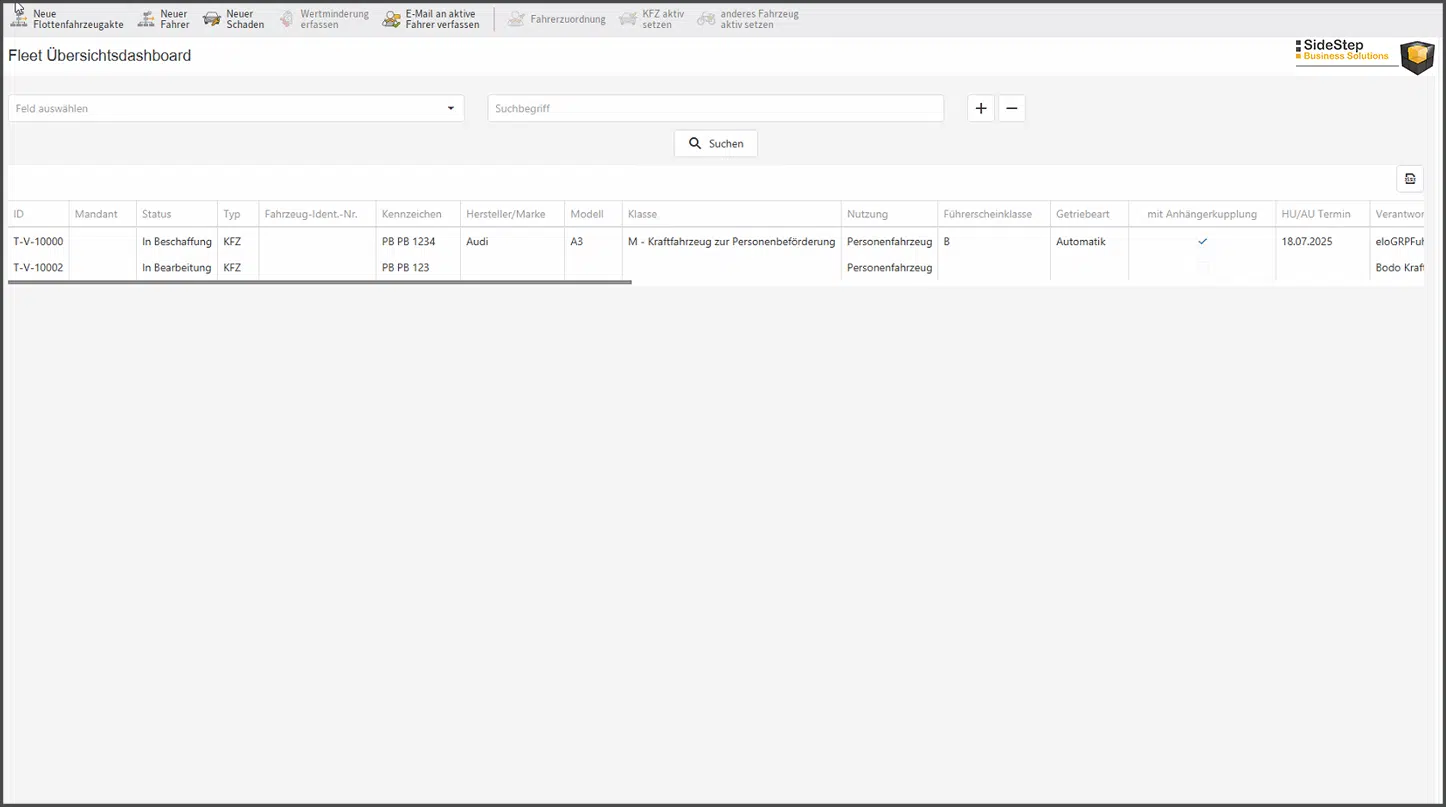Click the license plate PB PB 123
1446x807 pixels.
pyautogui.click(x=406, y=267)
